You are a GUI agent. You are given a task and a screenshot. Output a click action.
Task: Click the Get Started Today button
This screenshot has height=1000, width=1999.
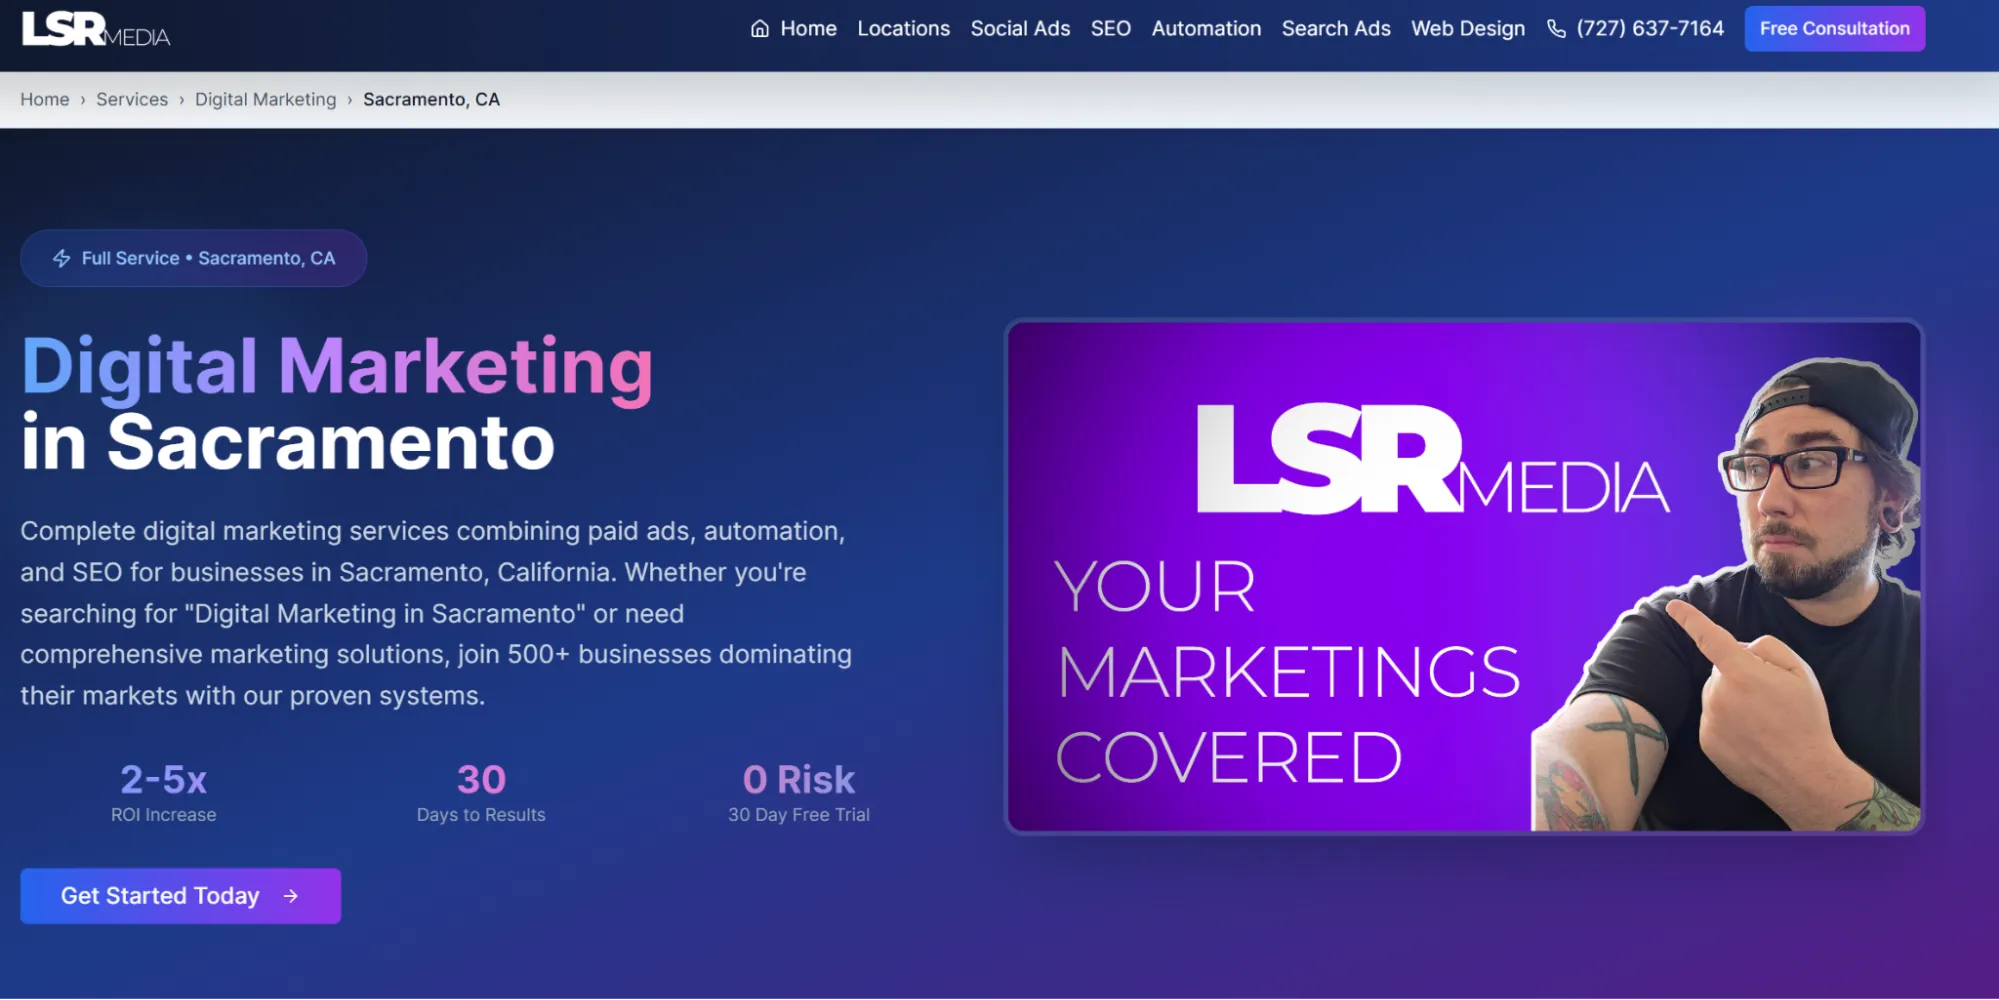tap(180, 896)
